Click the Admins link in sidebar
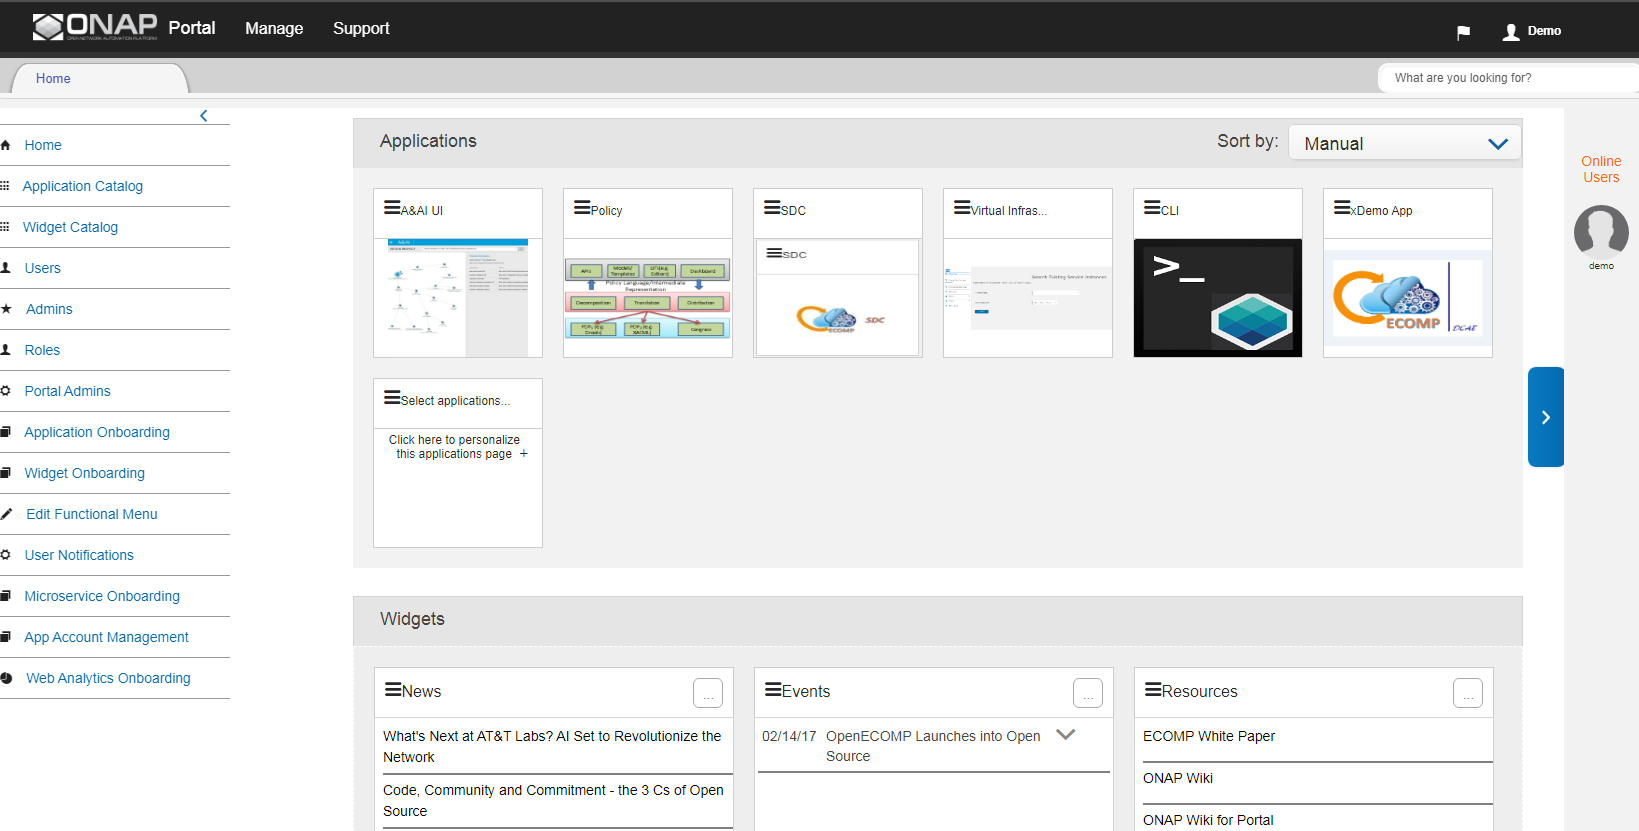1639x831 pixels. pyautogui.click(x=49, y=309)
